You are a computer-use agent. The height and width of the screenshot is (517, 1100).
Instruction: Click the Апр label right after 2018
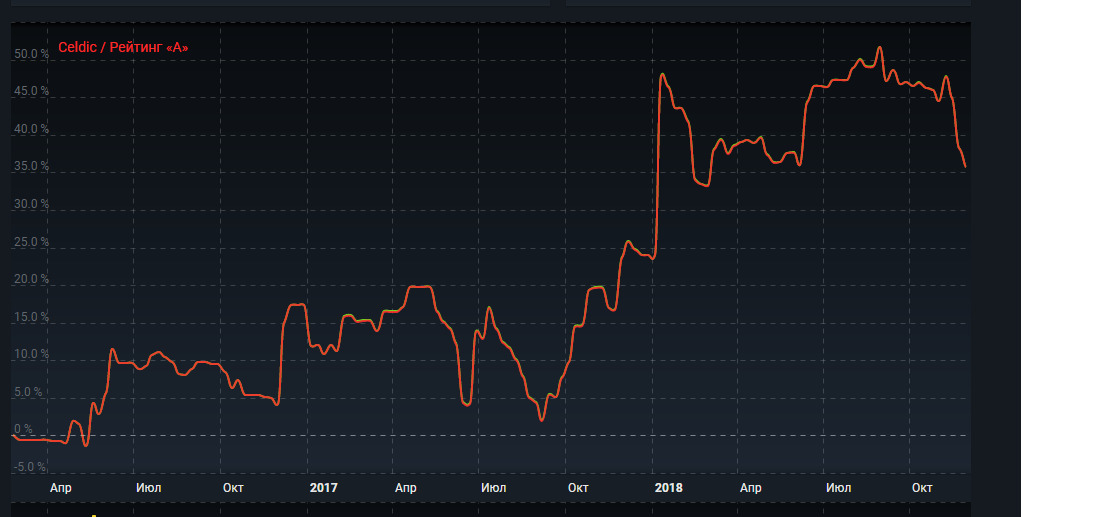750,488
